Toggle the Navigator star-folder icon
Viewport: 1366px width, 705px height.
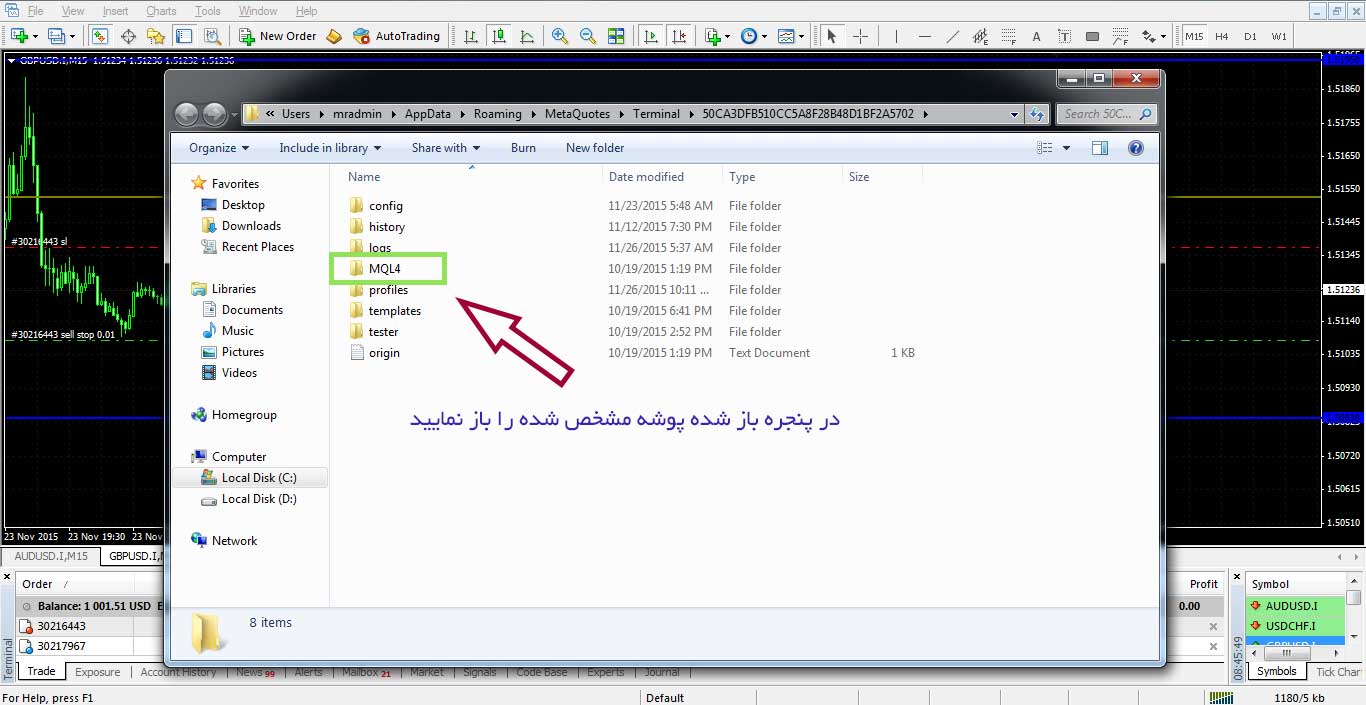pyautogui.click(x=156, y=36)
